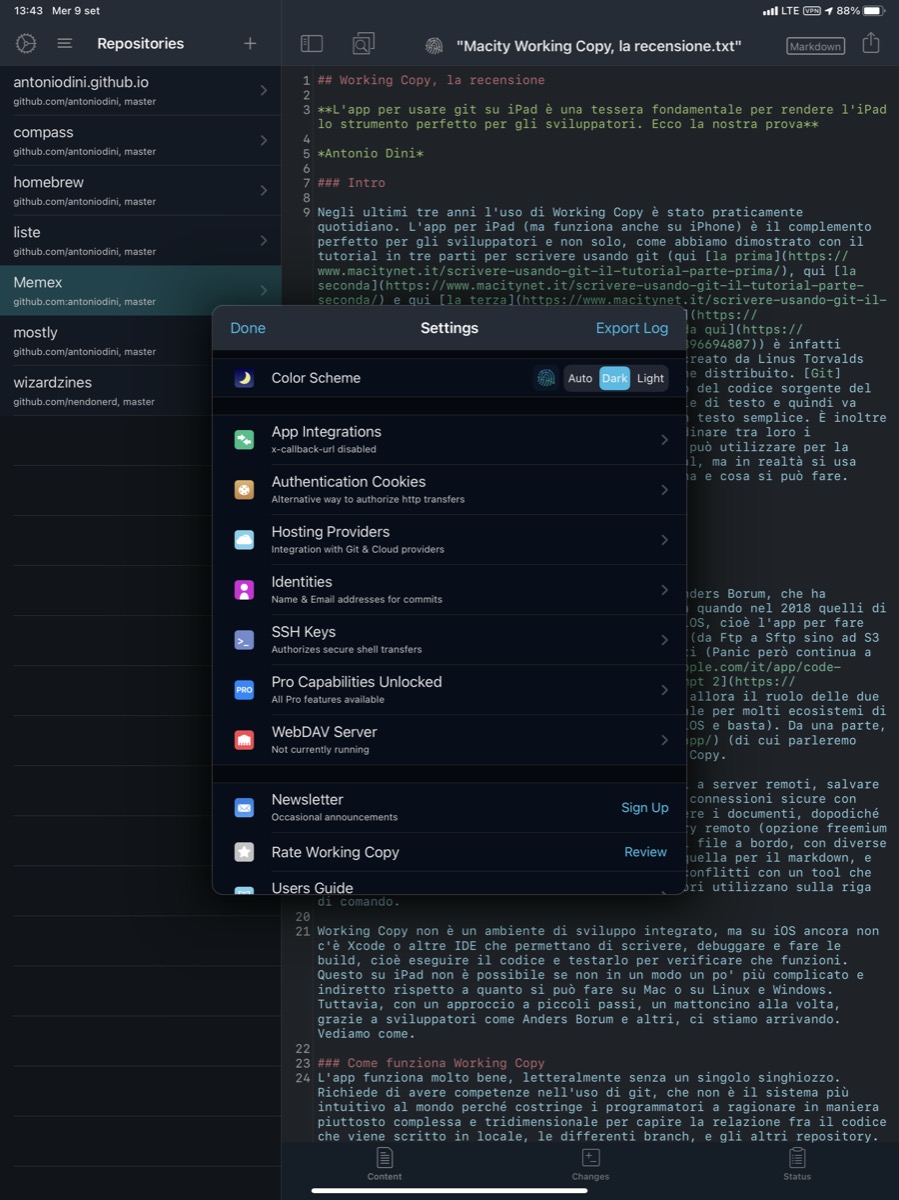Expand Authentication Cookies chevron

tap(664, 490)
